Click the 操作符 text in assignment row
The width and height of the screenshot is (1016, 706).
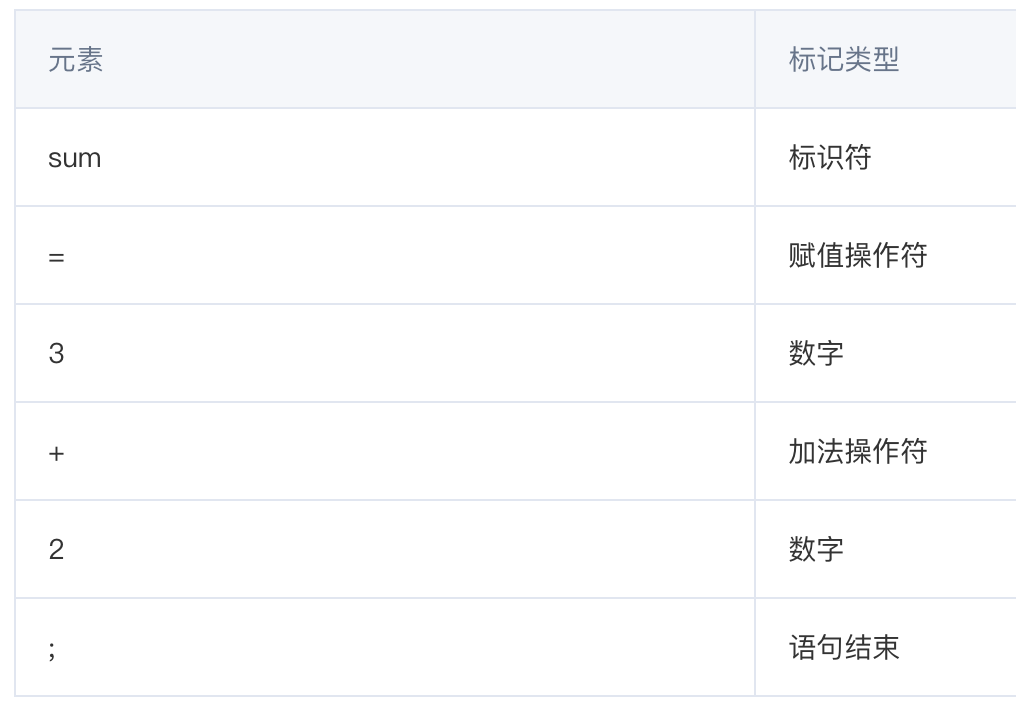pos(886,255)
